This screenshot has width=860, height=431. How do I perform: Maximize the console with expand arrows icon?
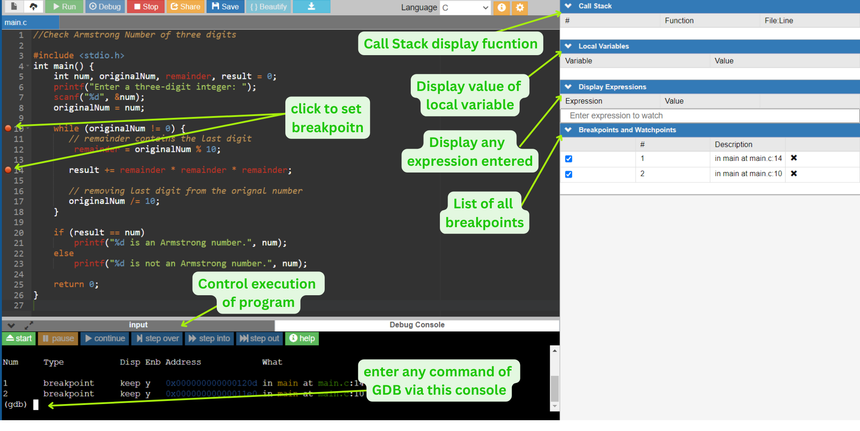[x=29, y=325]
